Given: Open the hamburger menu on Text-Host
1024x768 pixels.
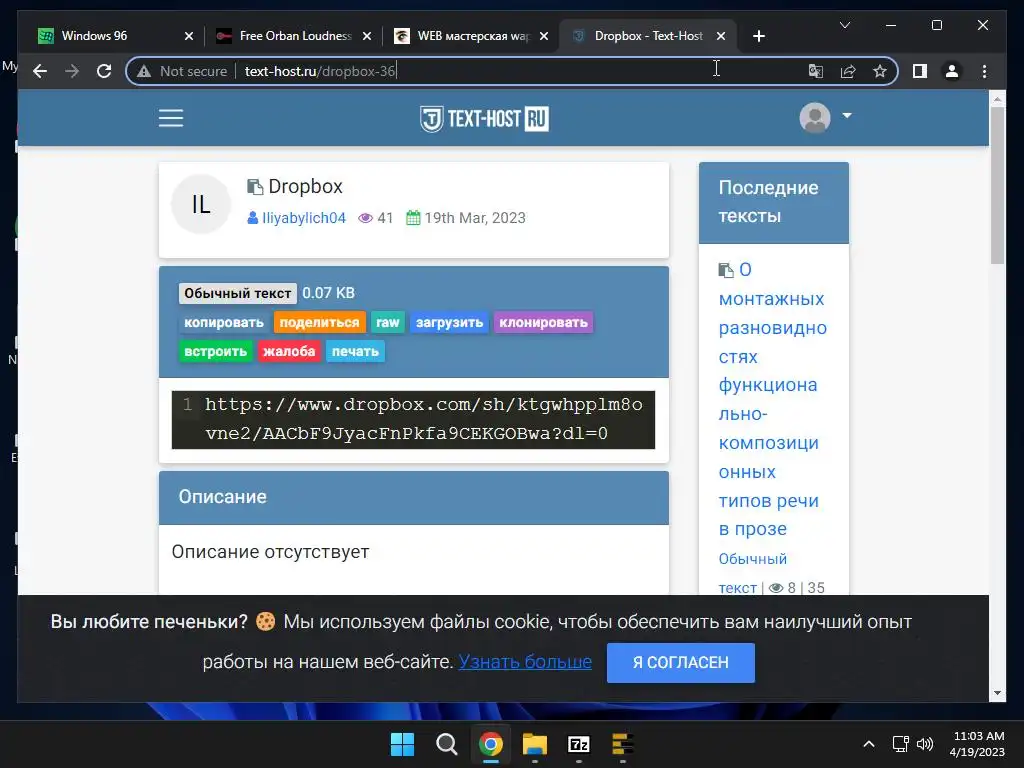Looking at the screenshot, I should pyautogui.click(x=171, y=118).
